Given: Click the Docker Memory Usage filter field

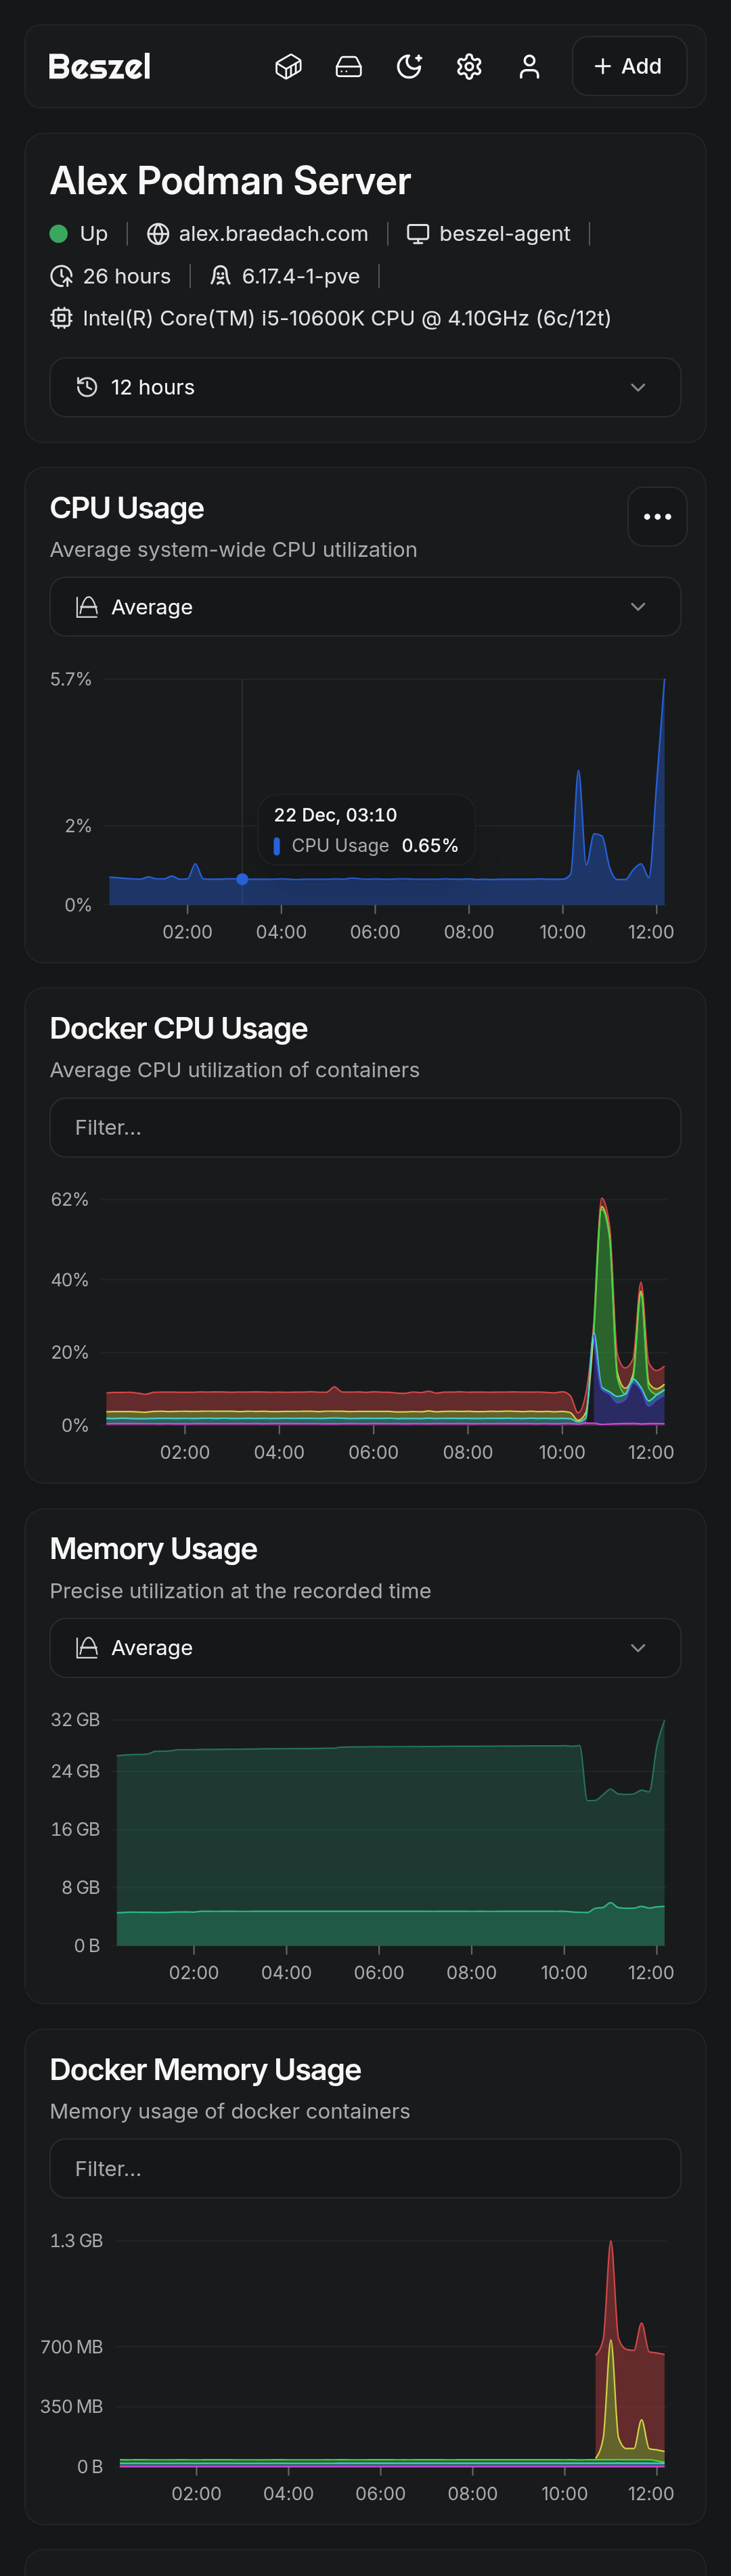Looking at the screenshot, I should pos(365,2169).
